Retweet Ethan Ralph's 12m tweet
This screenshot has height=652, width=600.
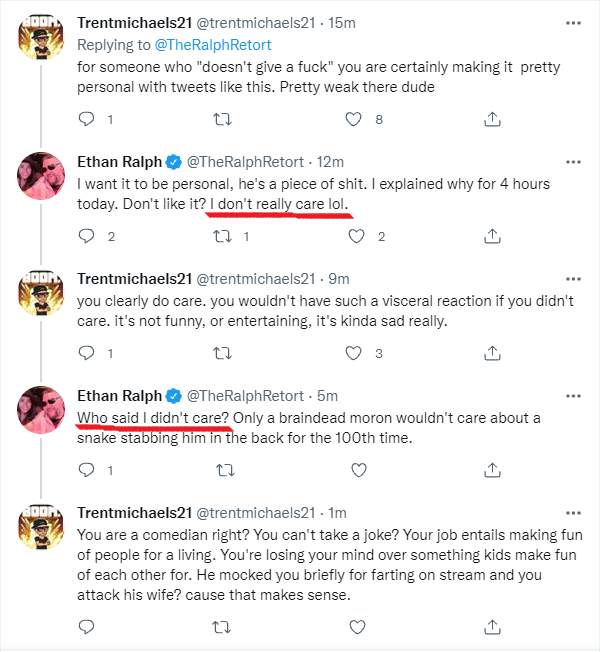coord(222,237)
